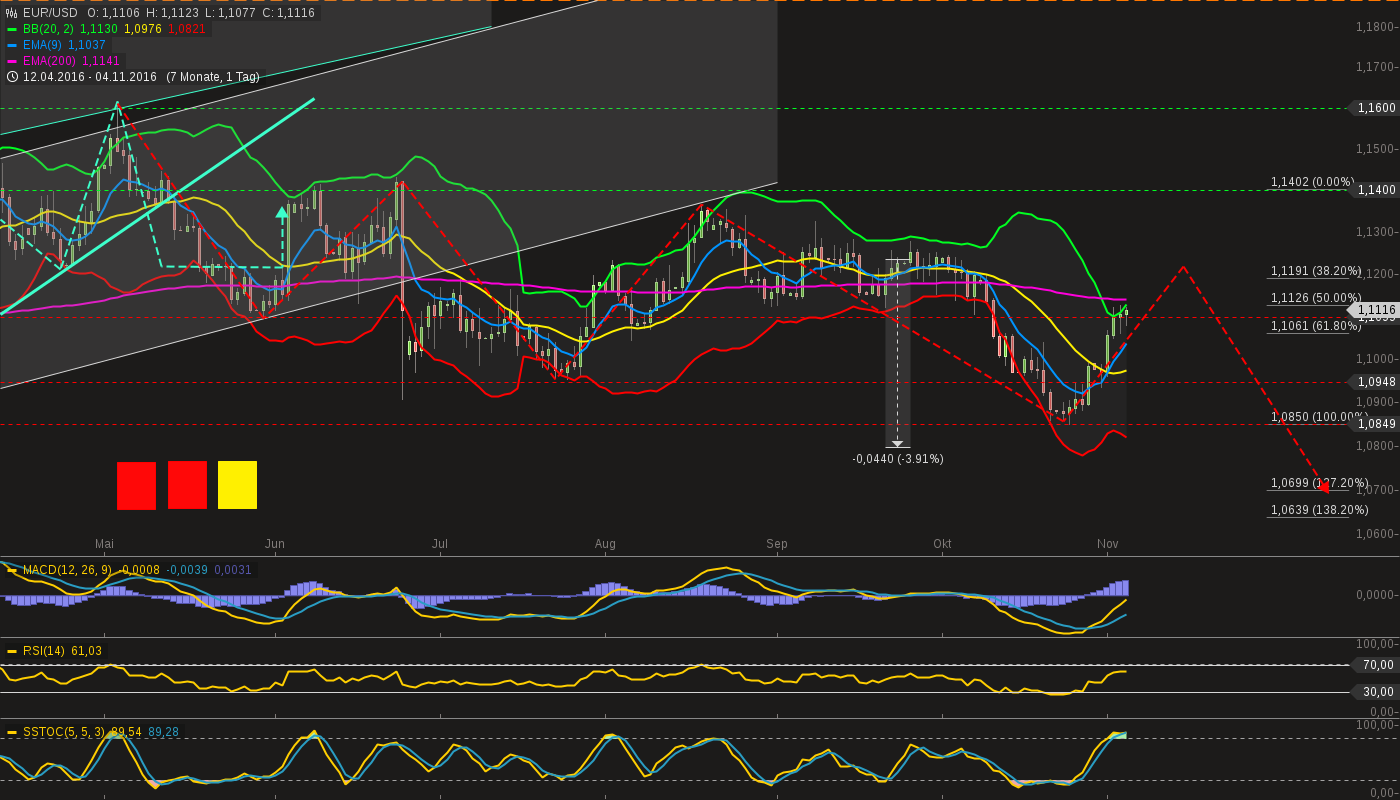Image resolution: width=1400 pixels, height=800 pixels.
Task: Click the red lower band value 1,0821
Action: click(x=187, y=29)
